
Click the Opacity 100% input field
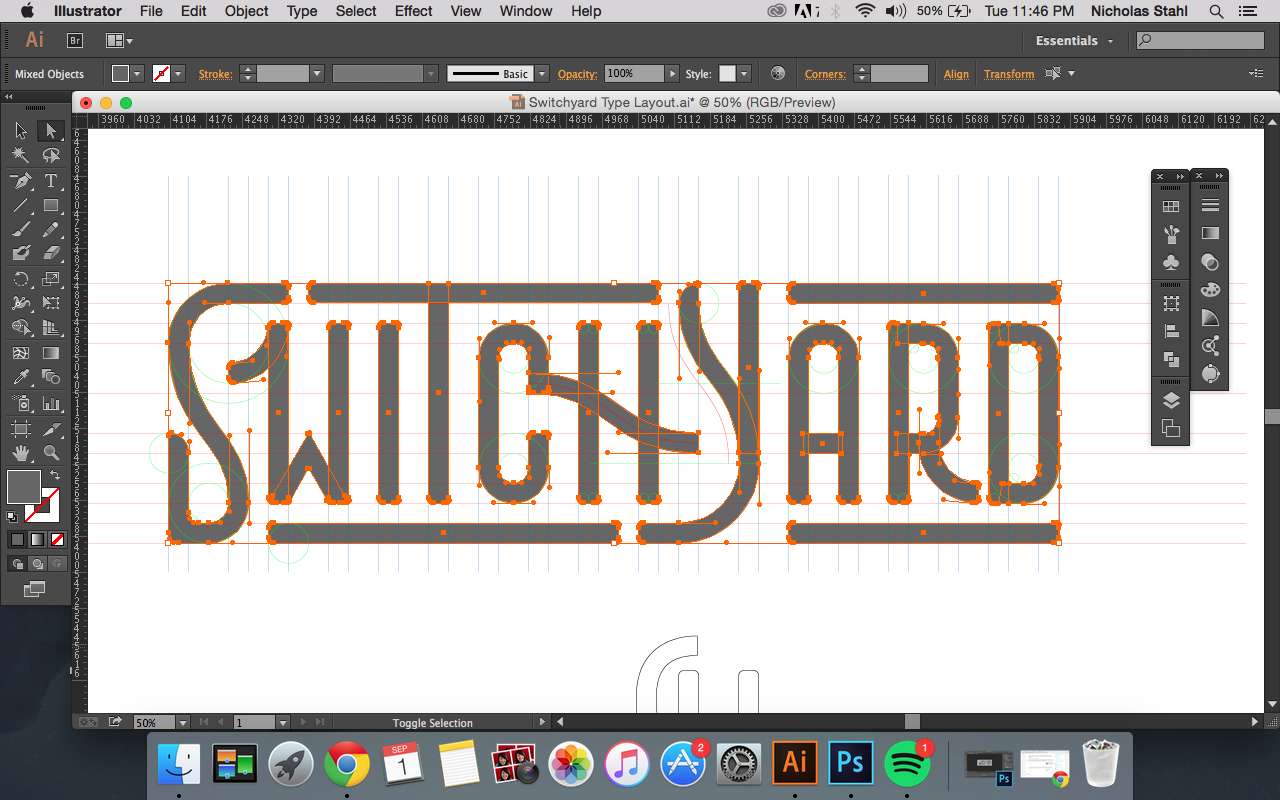pyautogui.click(x=634, y=74)
